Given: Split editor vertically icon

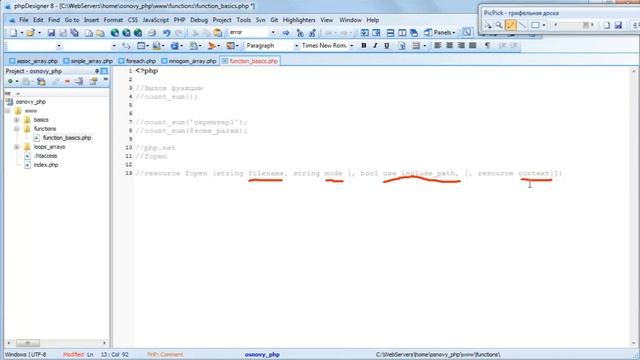Looking at the screenshot, I should (402, 33).
